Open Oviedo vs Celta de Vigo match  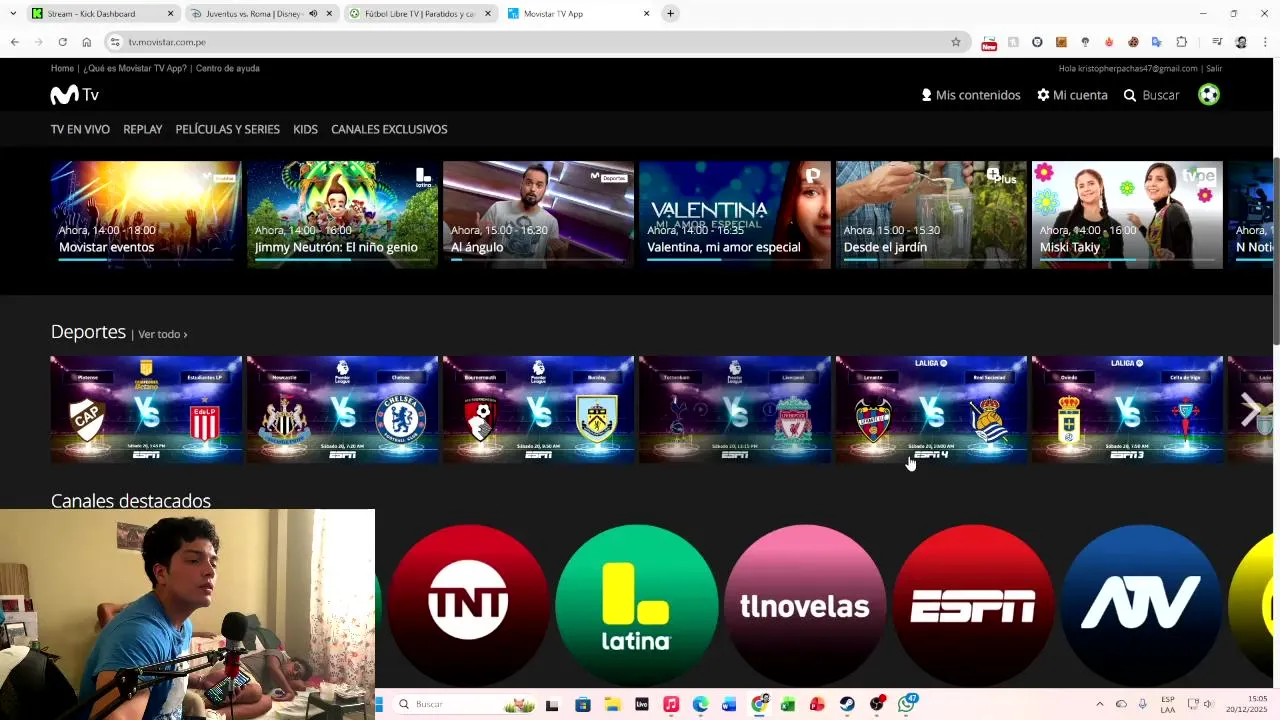click(x=1127, y=409)
